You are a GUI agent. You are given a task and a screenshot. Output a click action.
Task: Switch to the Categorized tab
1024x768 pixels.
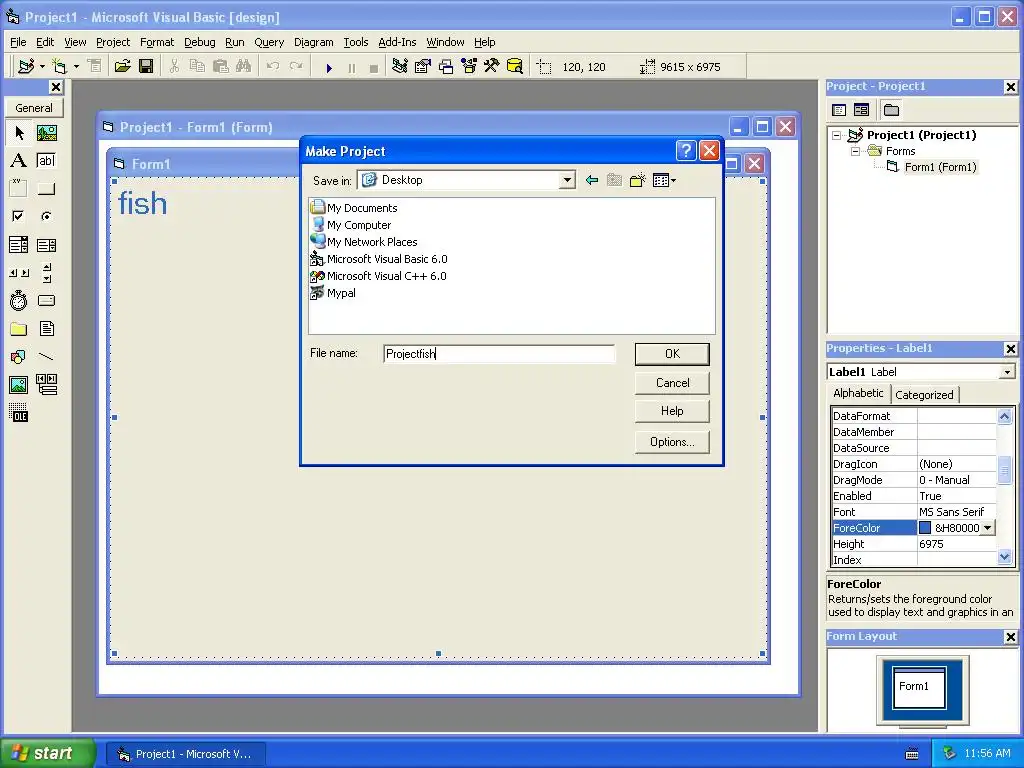tap(924, 395)
